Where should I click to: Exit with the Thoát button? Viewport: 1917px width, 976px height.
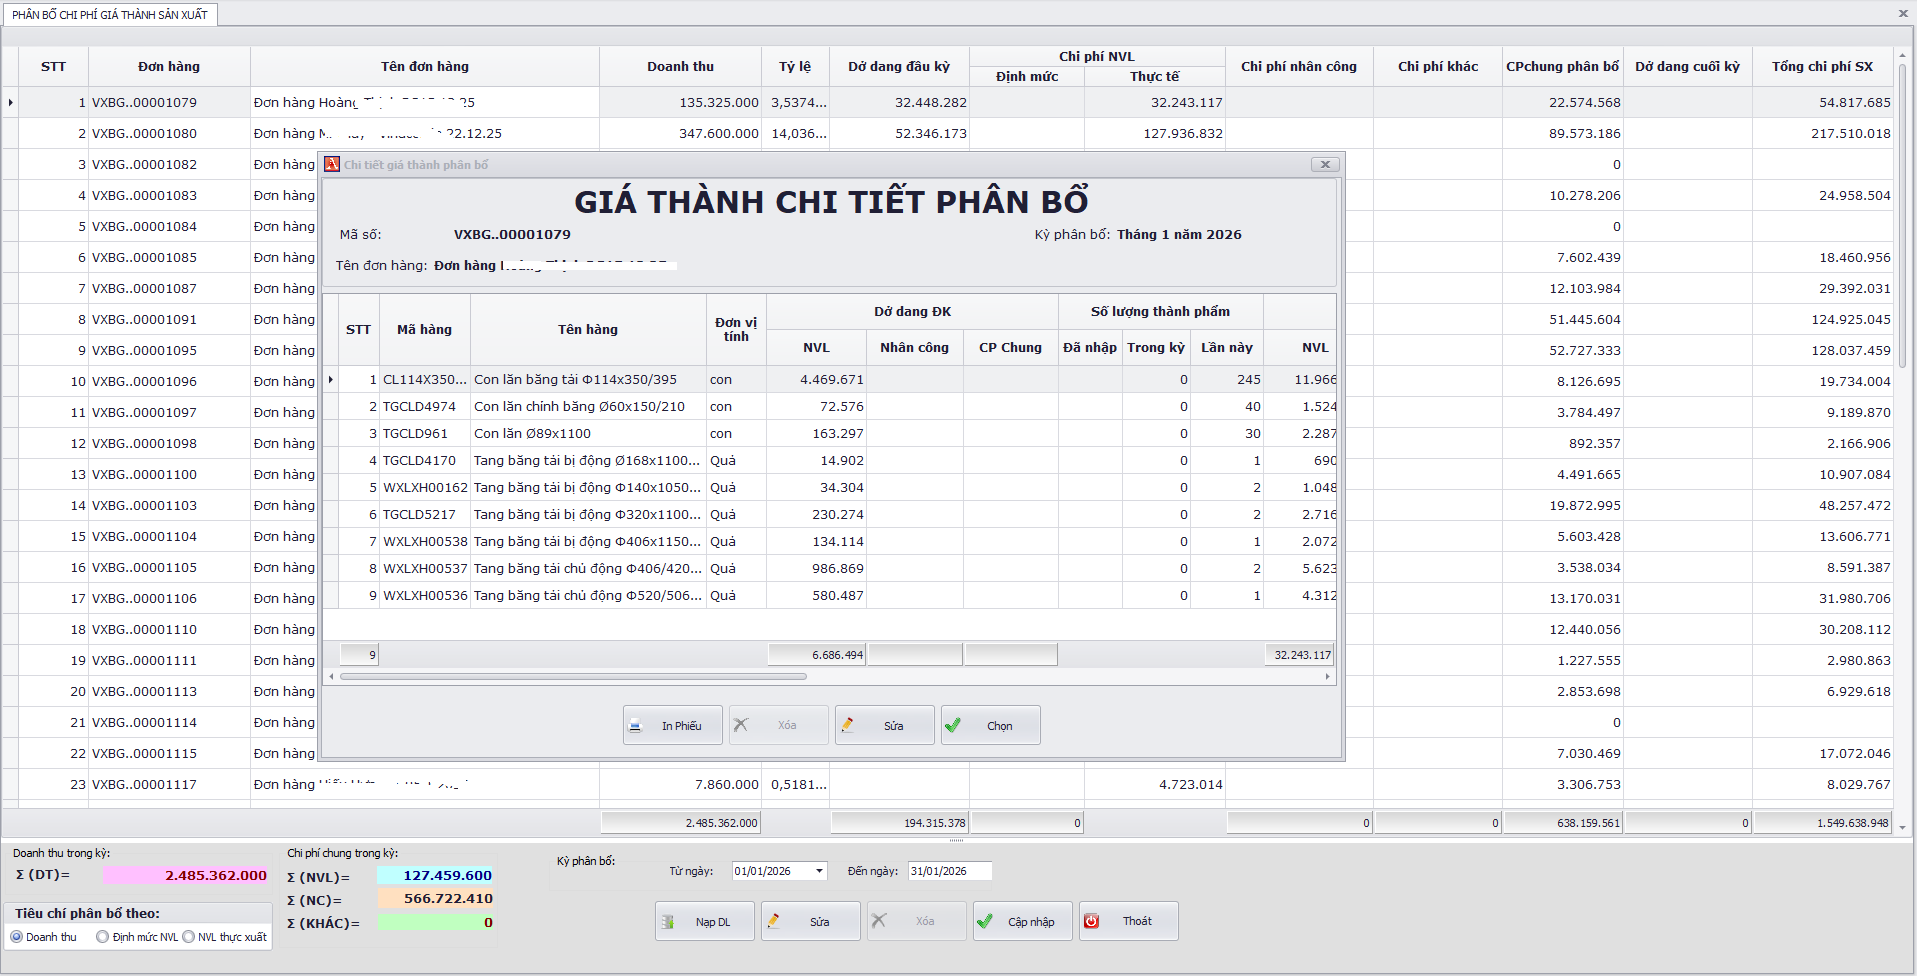[x=1128, y=921]
